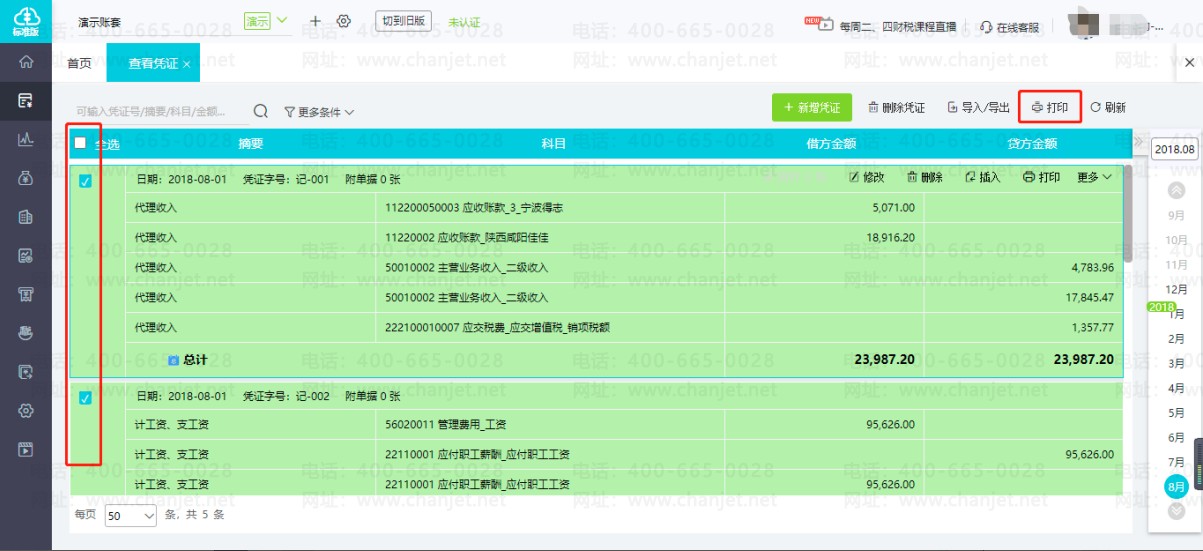Click the plus icon in top bar
Image resolution: width=1203 pixels, height=551 pixels.
(316, 21)
